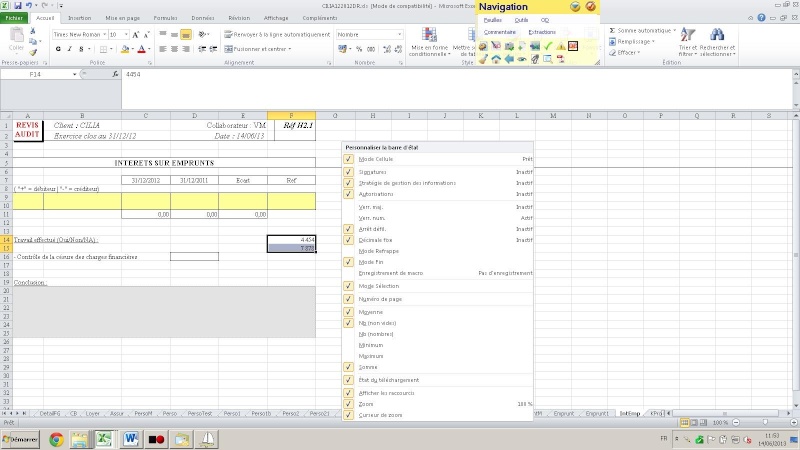
Task: Open Trier et filtrer dropdown
Action: tap(687, 42)
